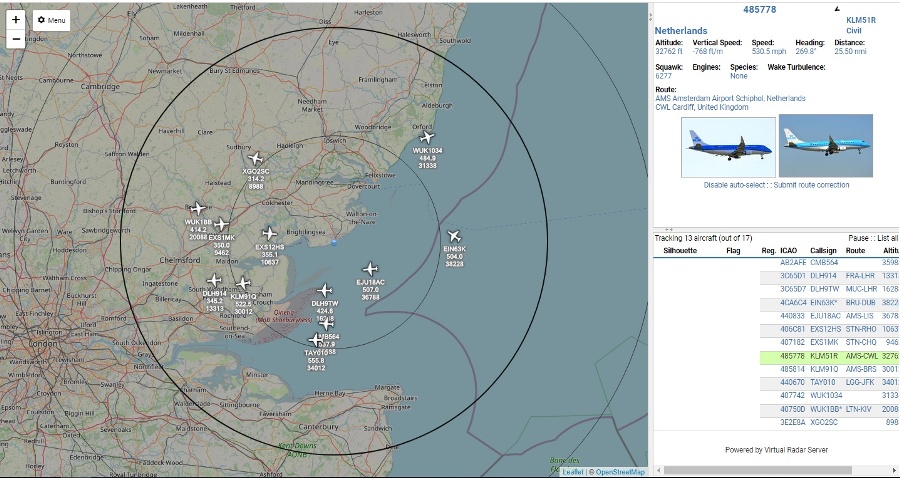Select the KLM91Q aircraft icon
The width and height of the screenshot is (900, 478).
pyautogui.click(x=243, y=283)
